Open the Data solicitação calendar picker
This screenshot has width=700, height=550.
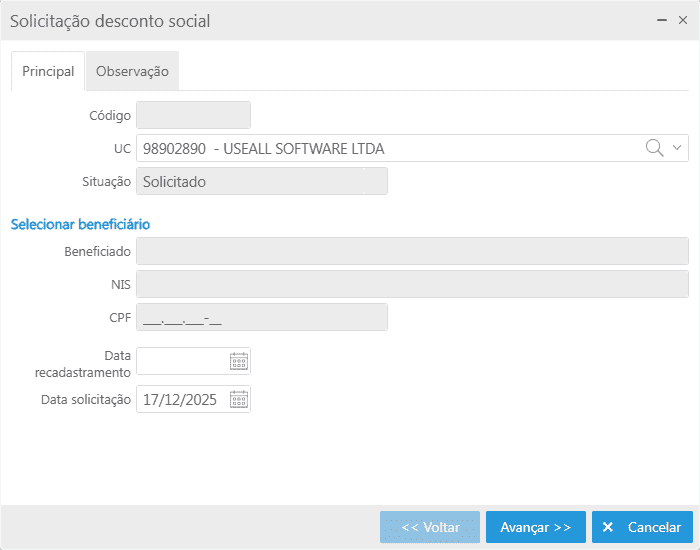pos(239,399)
